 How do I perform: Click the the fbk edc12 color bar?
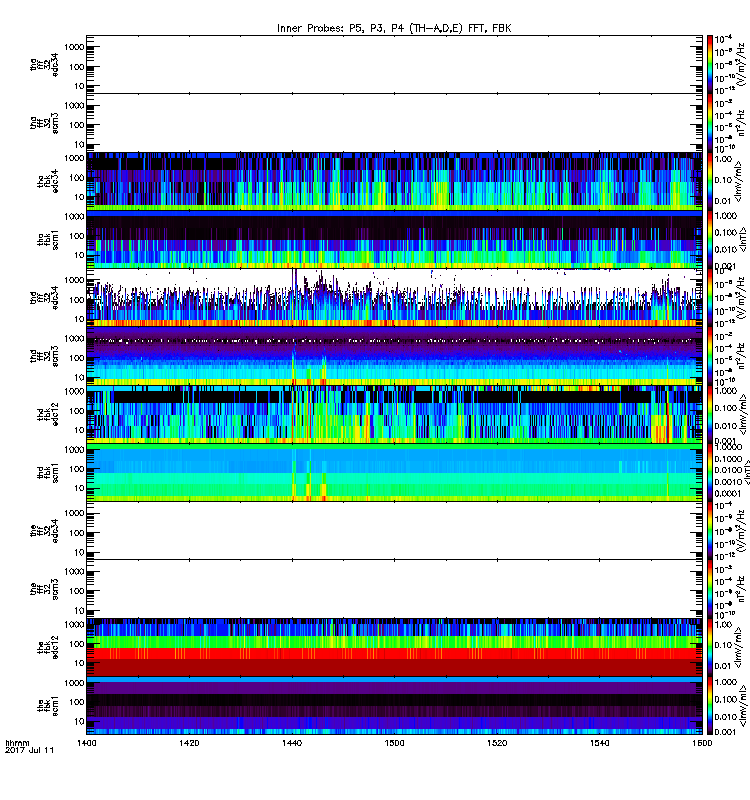710,647
